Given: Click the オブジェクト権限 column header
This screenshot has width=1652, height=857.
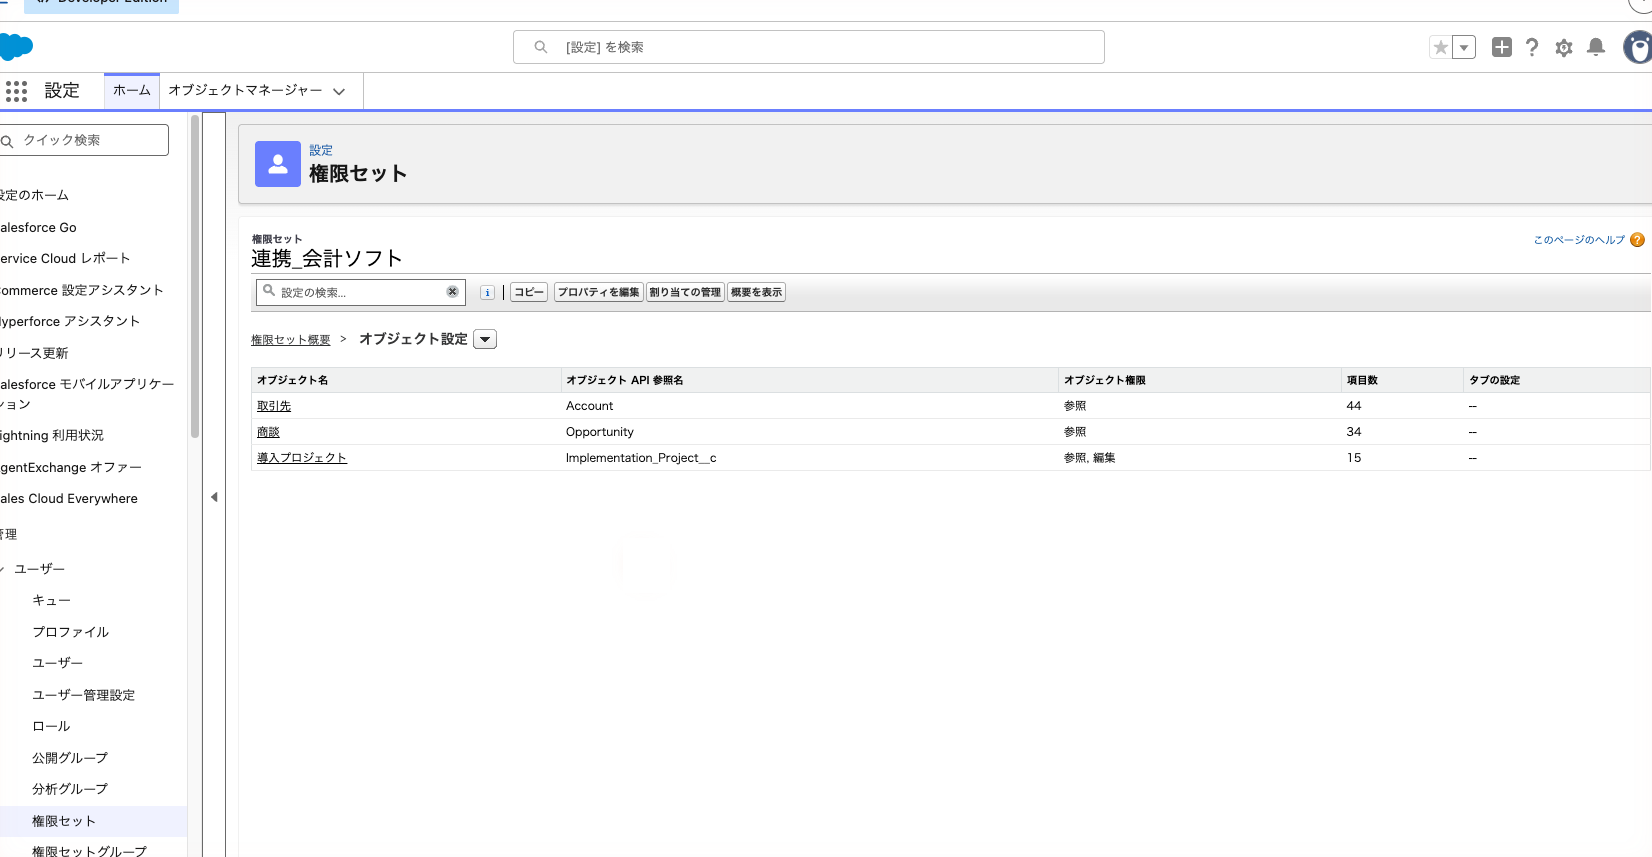Looking at the screenshot, I should pos(1105,380).
